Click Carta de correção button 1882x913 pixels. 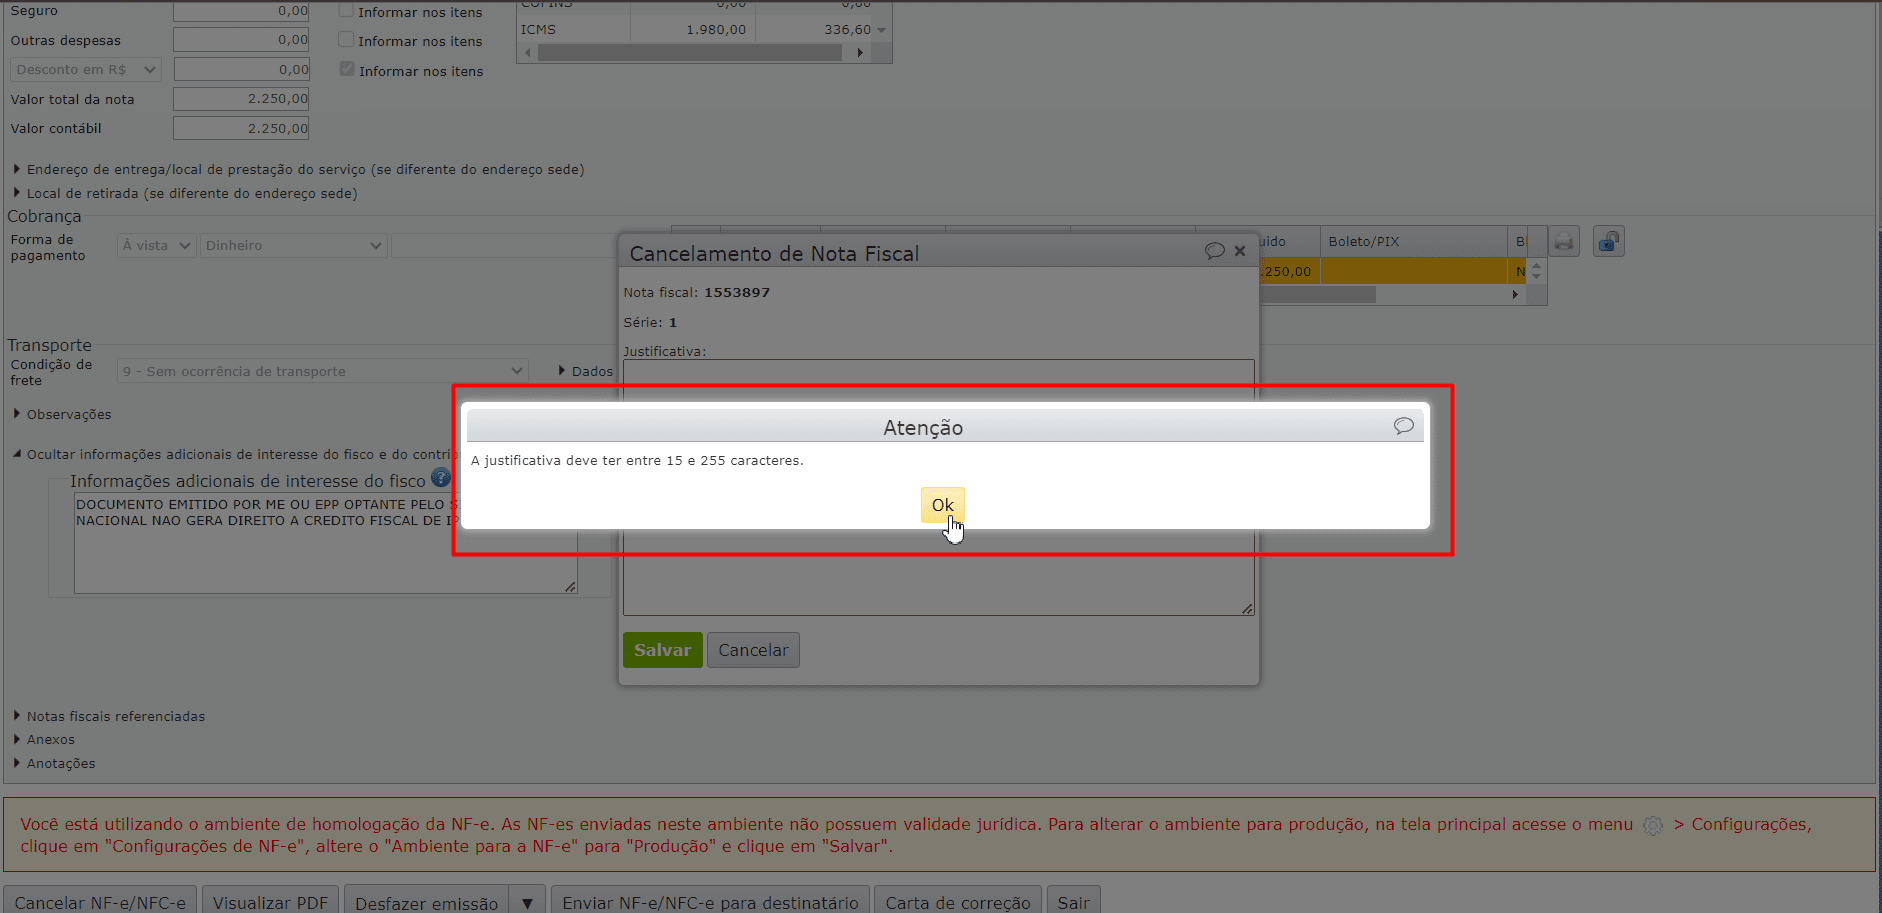click(x=958, y=902)
